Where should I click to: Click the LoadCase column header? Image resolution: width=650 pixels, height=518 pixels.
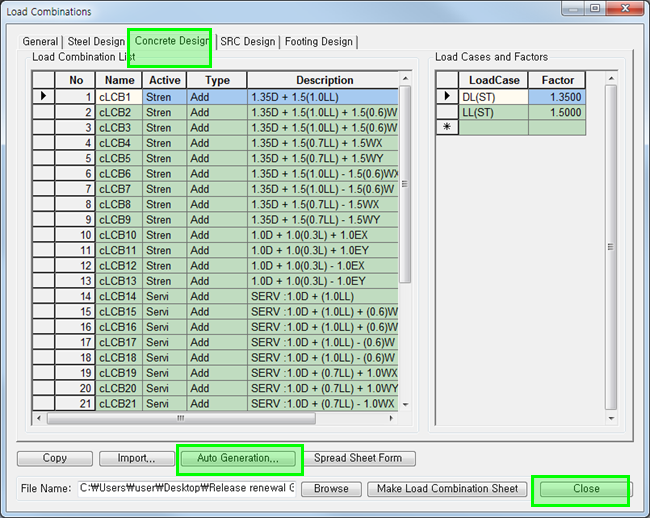pos(493,80)
